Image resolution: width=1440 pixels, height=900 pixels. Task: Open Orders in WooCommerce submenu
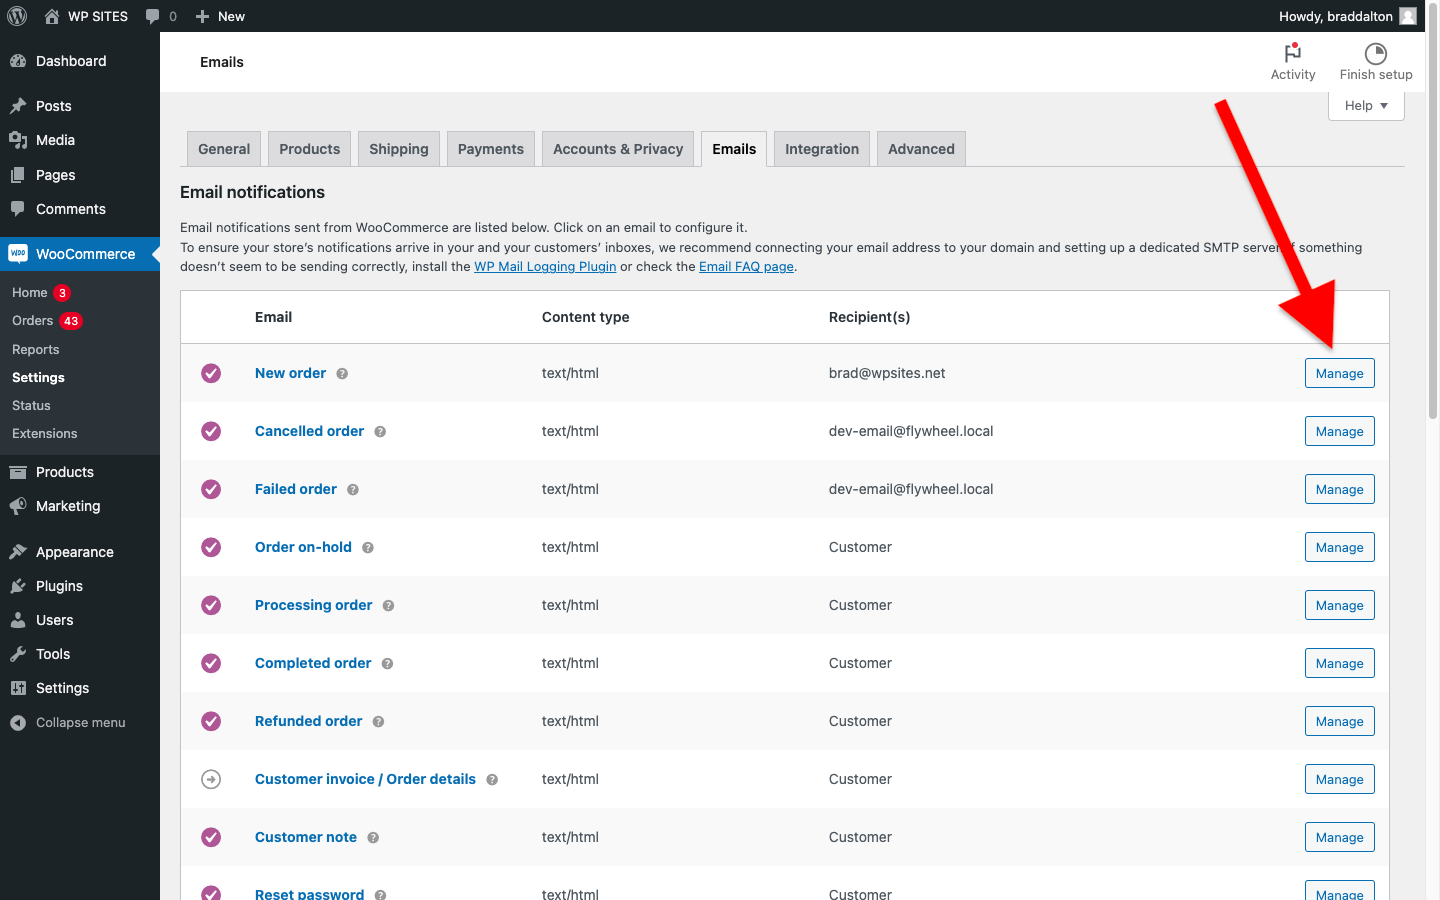33,321
